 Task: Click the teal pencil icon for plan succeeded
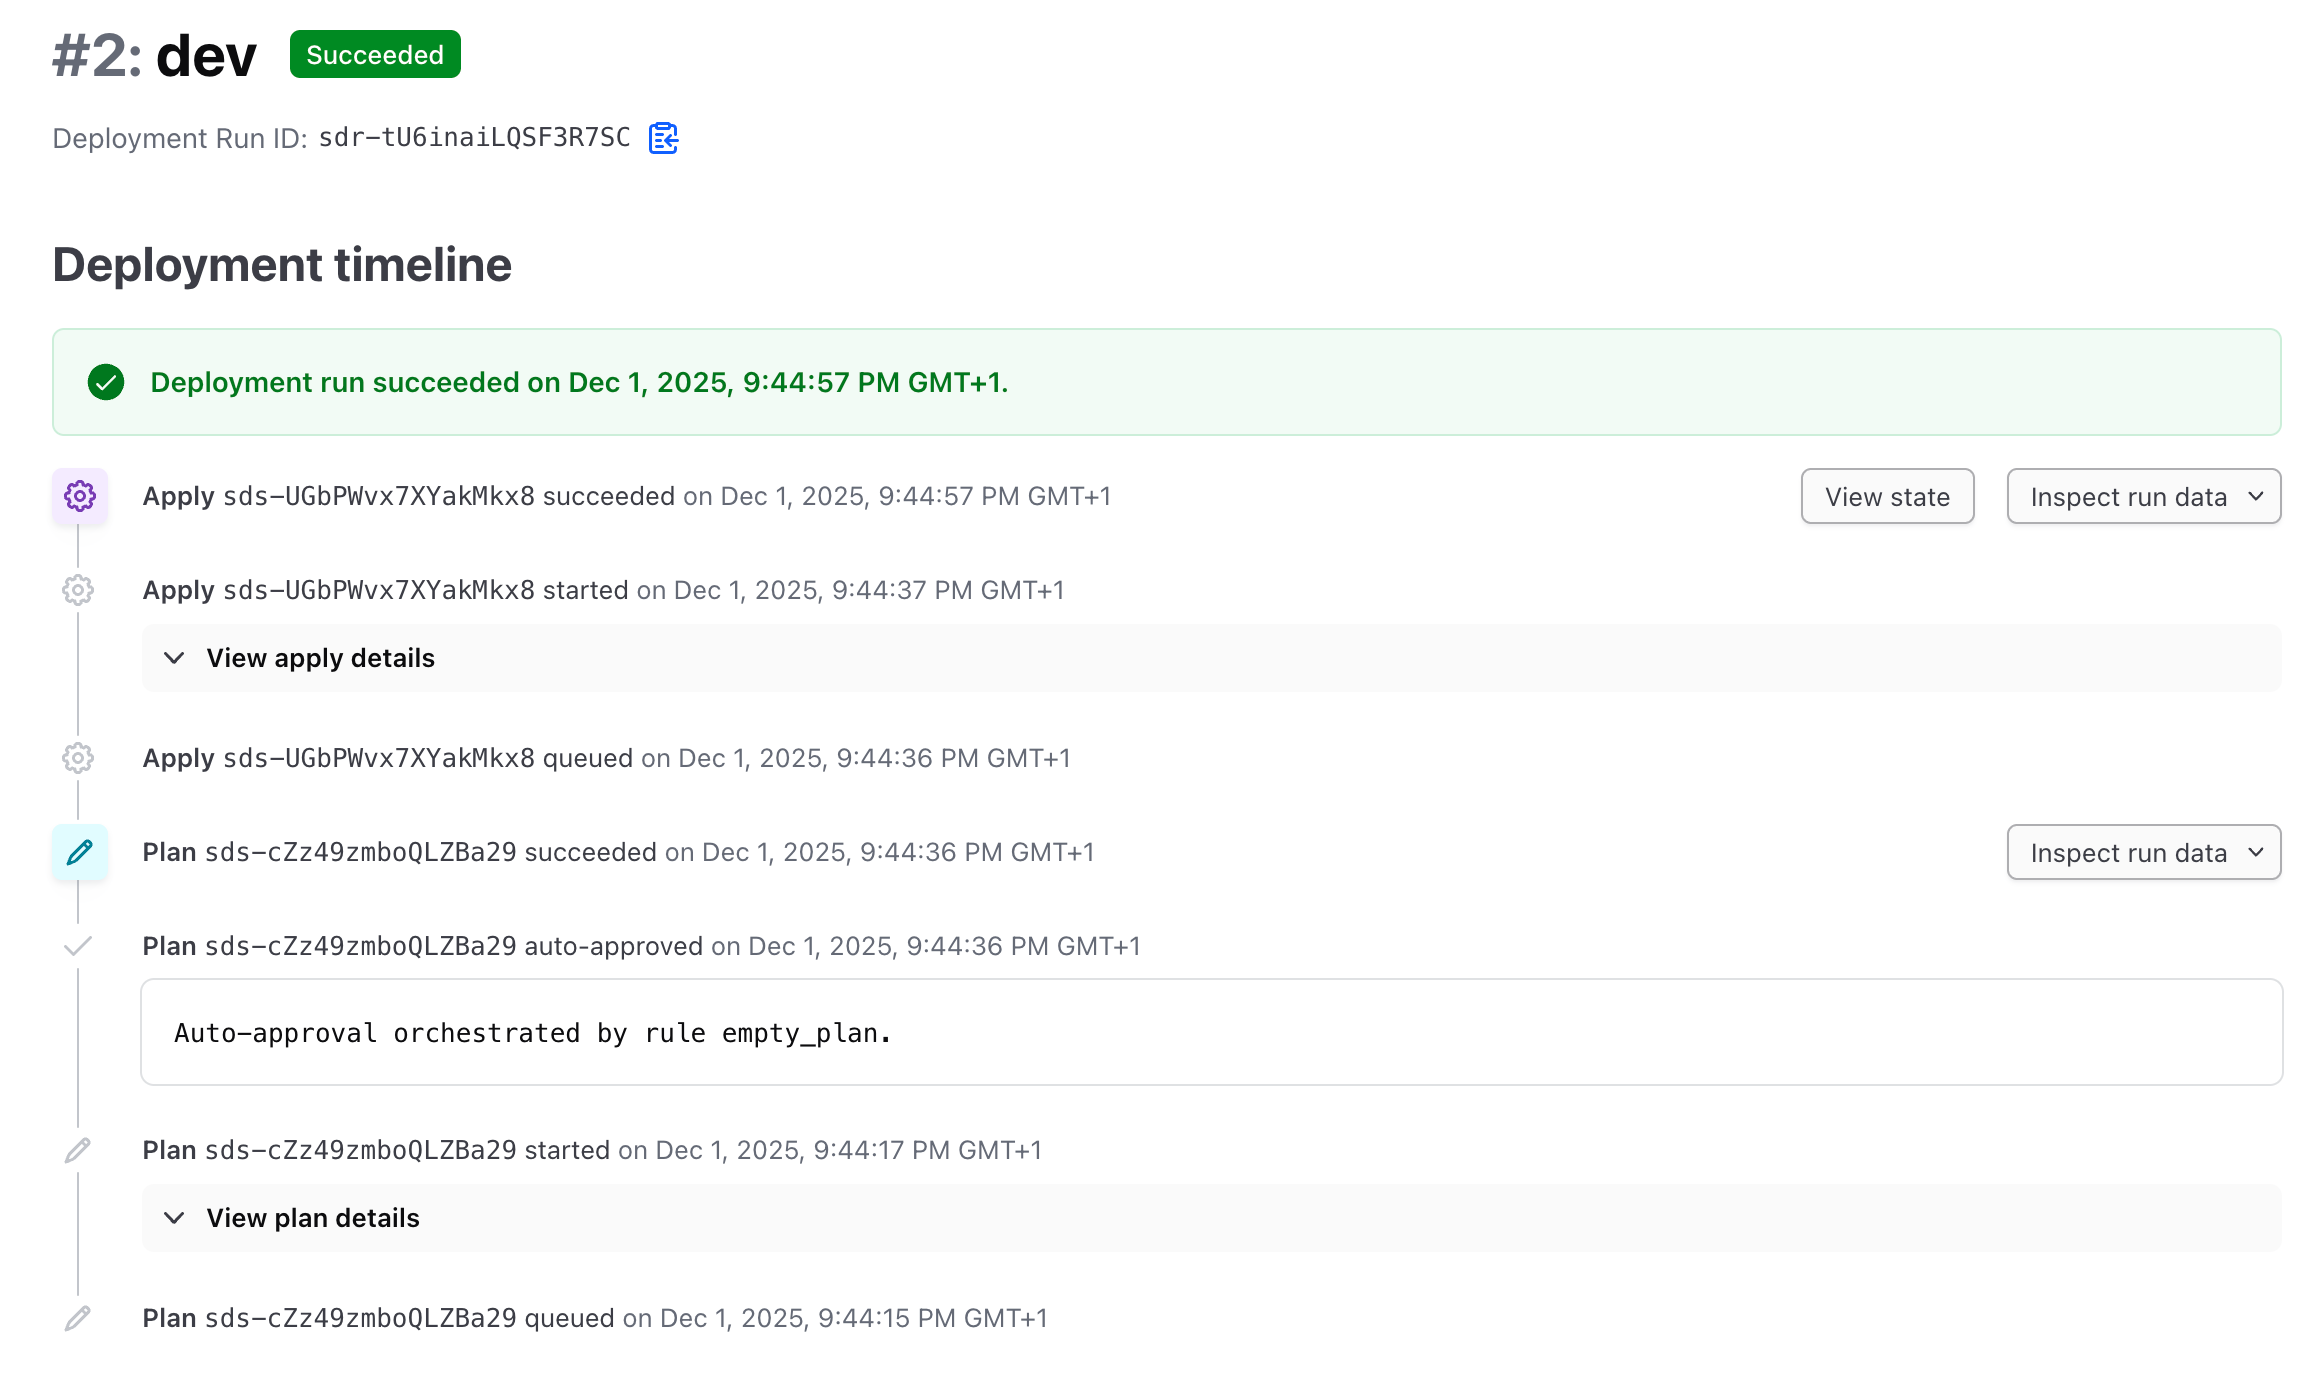click(x=80, y=852)
